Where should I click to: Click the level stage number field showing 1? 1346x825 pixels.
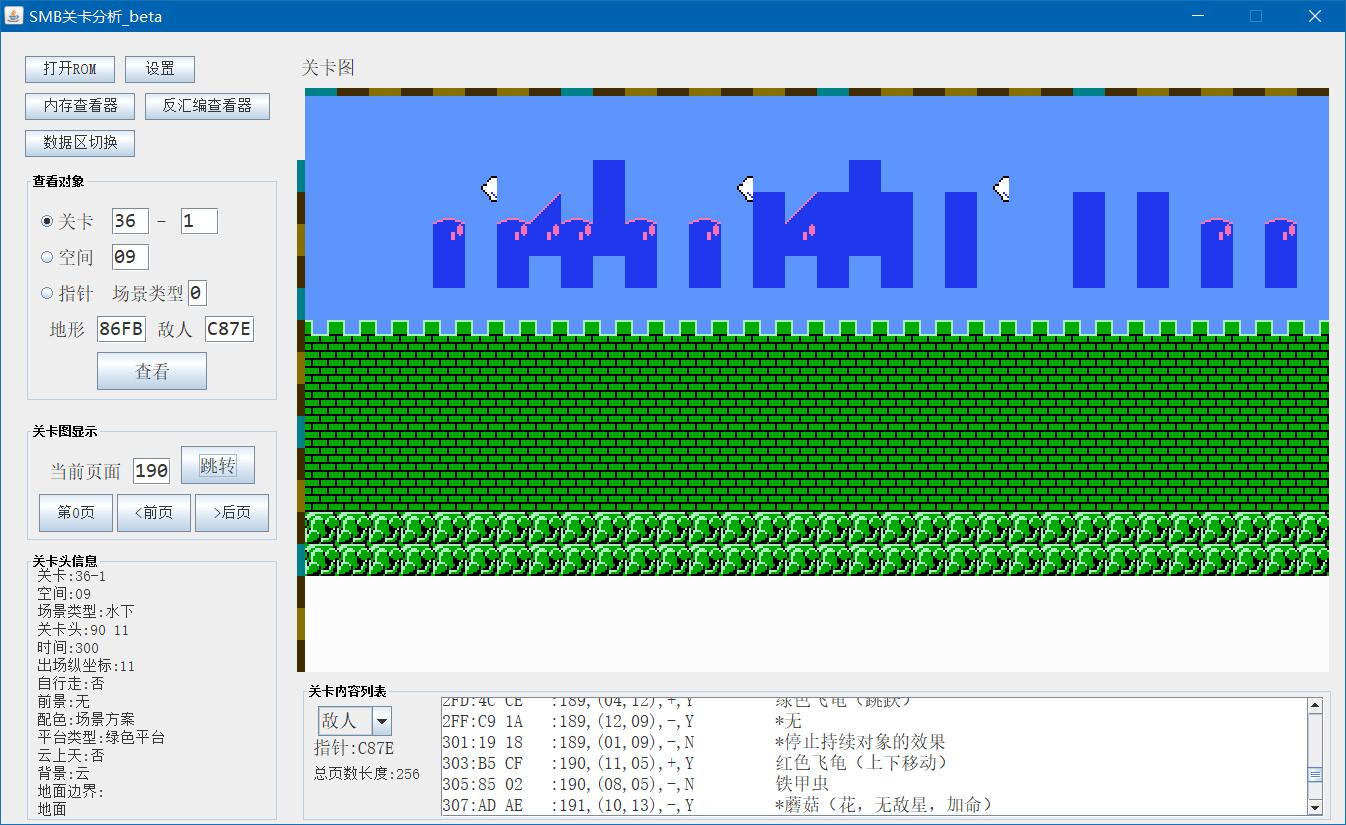199,221
